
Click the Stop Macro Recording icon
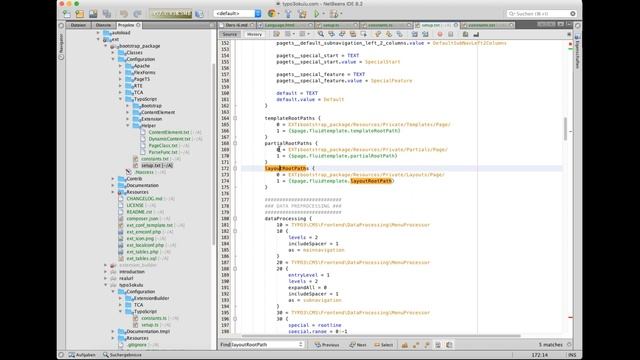[x=451, y=34]
